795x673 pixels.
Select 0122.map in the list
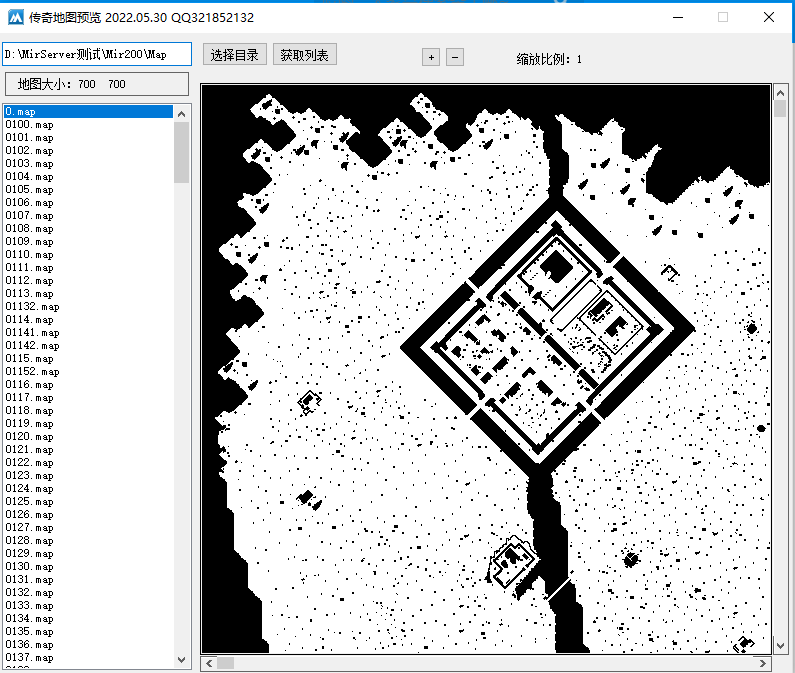pos(88,463)
